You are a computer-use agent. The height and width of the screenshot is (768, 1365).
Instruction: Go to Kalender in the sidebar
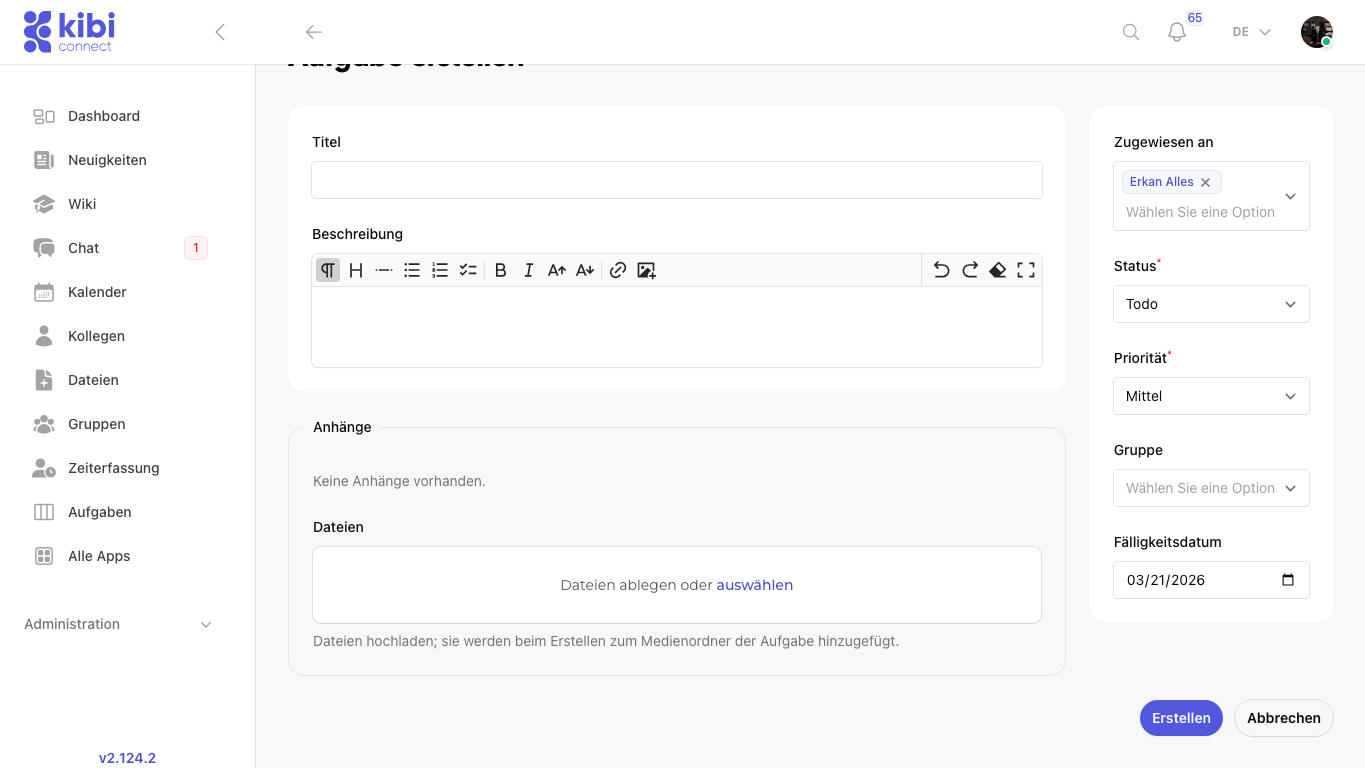point(97,292)
